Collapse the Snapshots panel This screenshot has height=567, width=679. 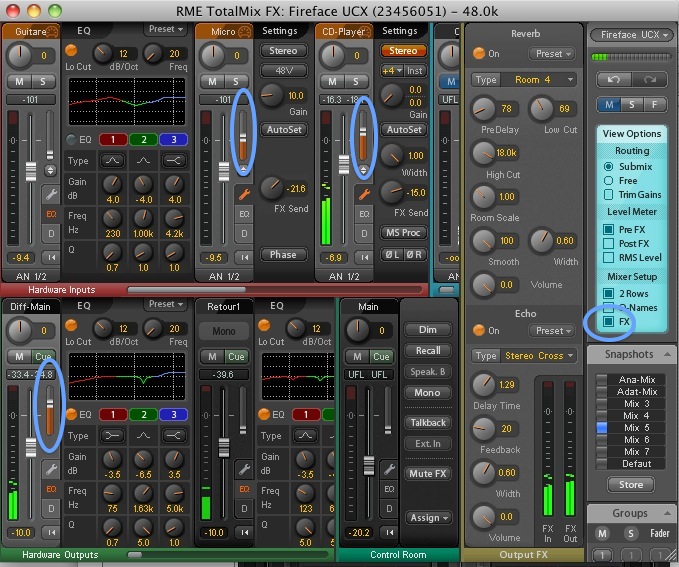[x=667, y=355]
